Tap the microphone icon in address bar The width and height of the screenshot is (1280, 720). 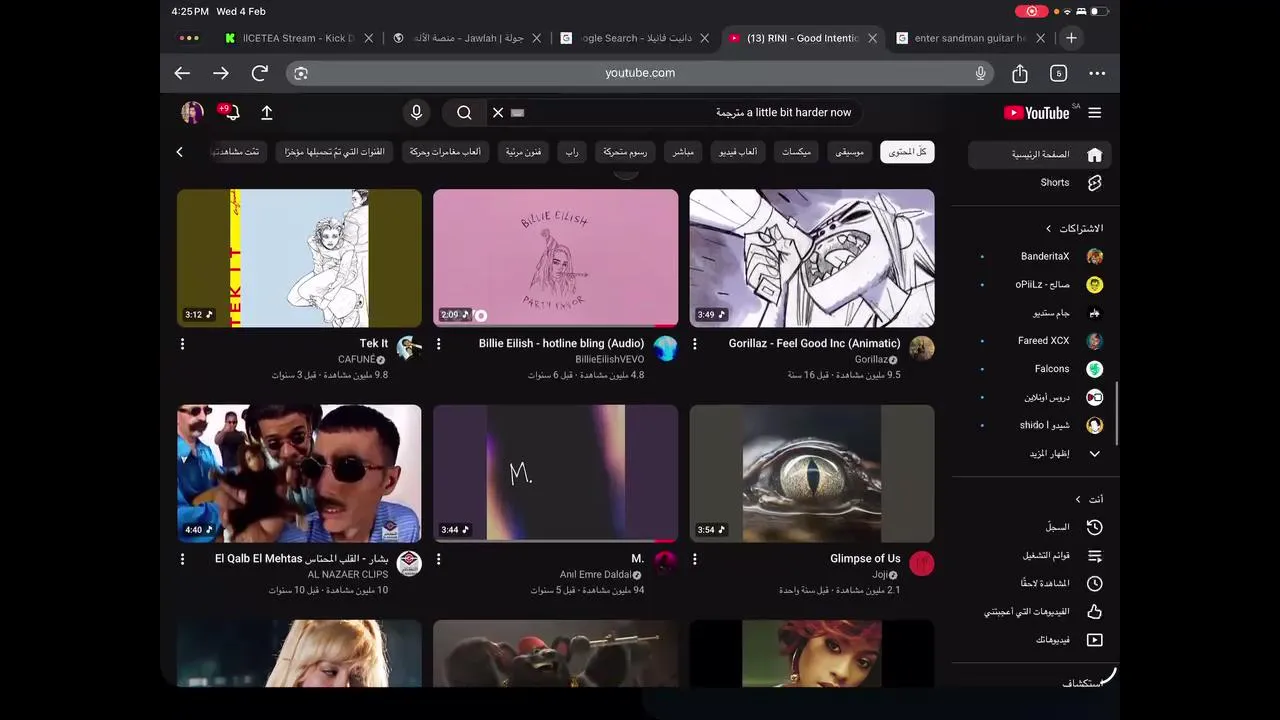point(980,73)
